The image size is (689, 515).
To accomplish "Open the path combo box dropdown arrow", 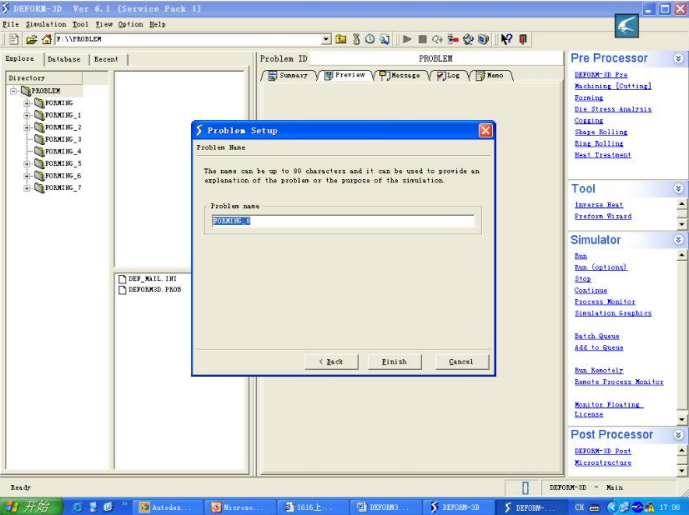I will coord(326,40).
